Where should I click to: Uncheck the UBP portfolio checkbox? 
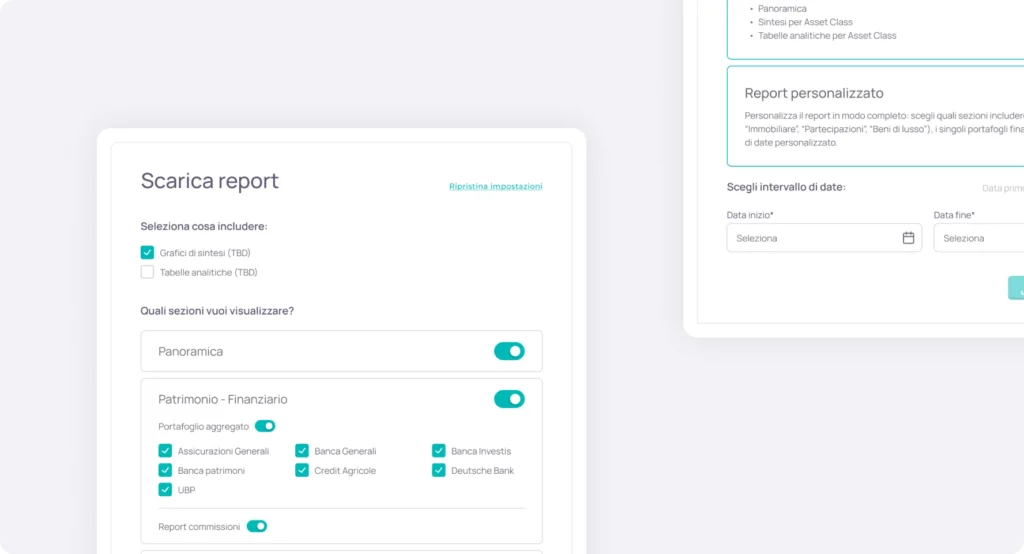click(x=165, y=490)
